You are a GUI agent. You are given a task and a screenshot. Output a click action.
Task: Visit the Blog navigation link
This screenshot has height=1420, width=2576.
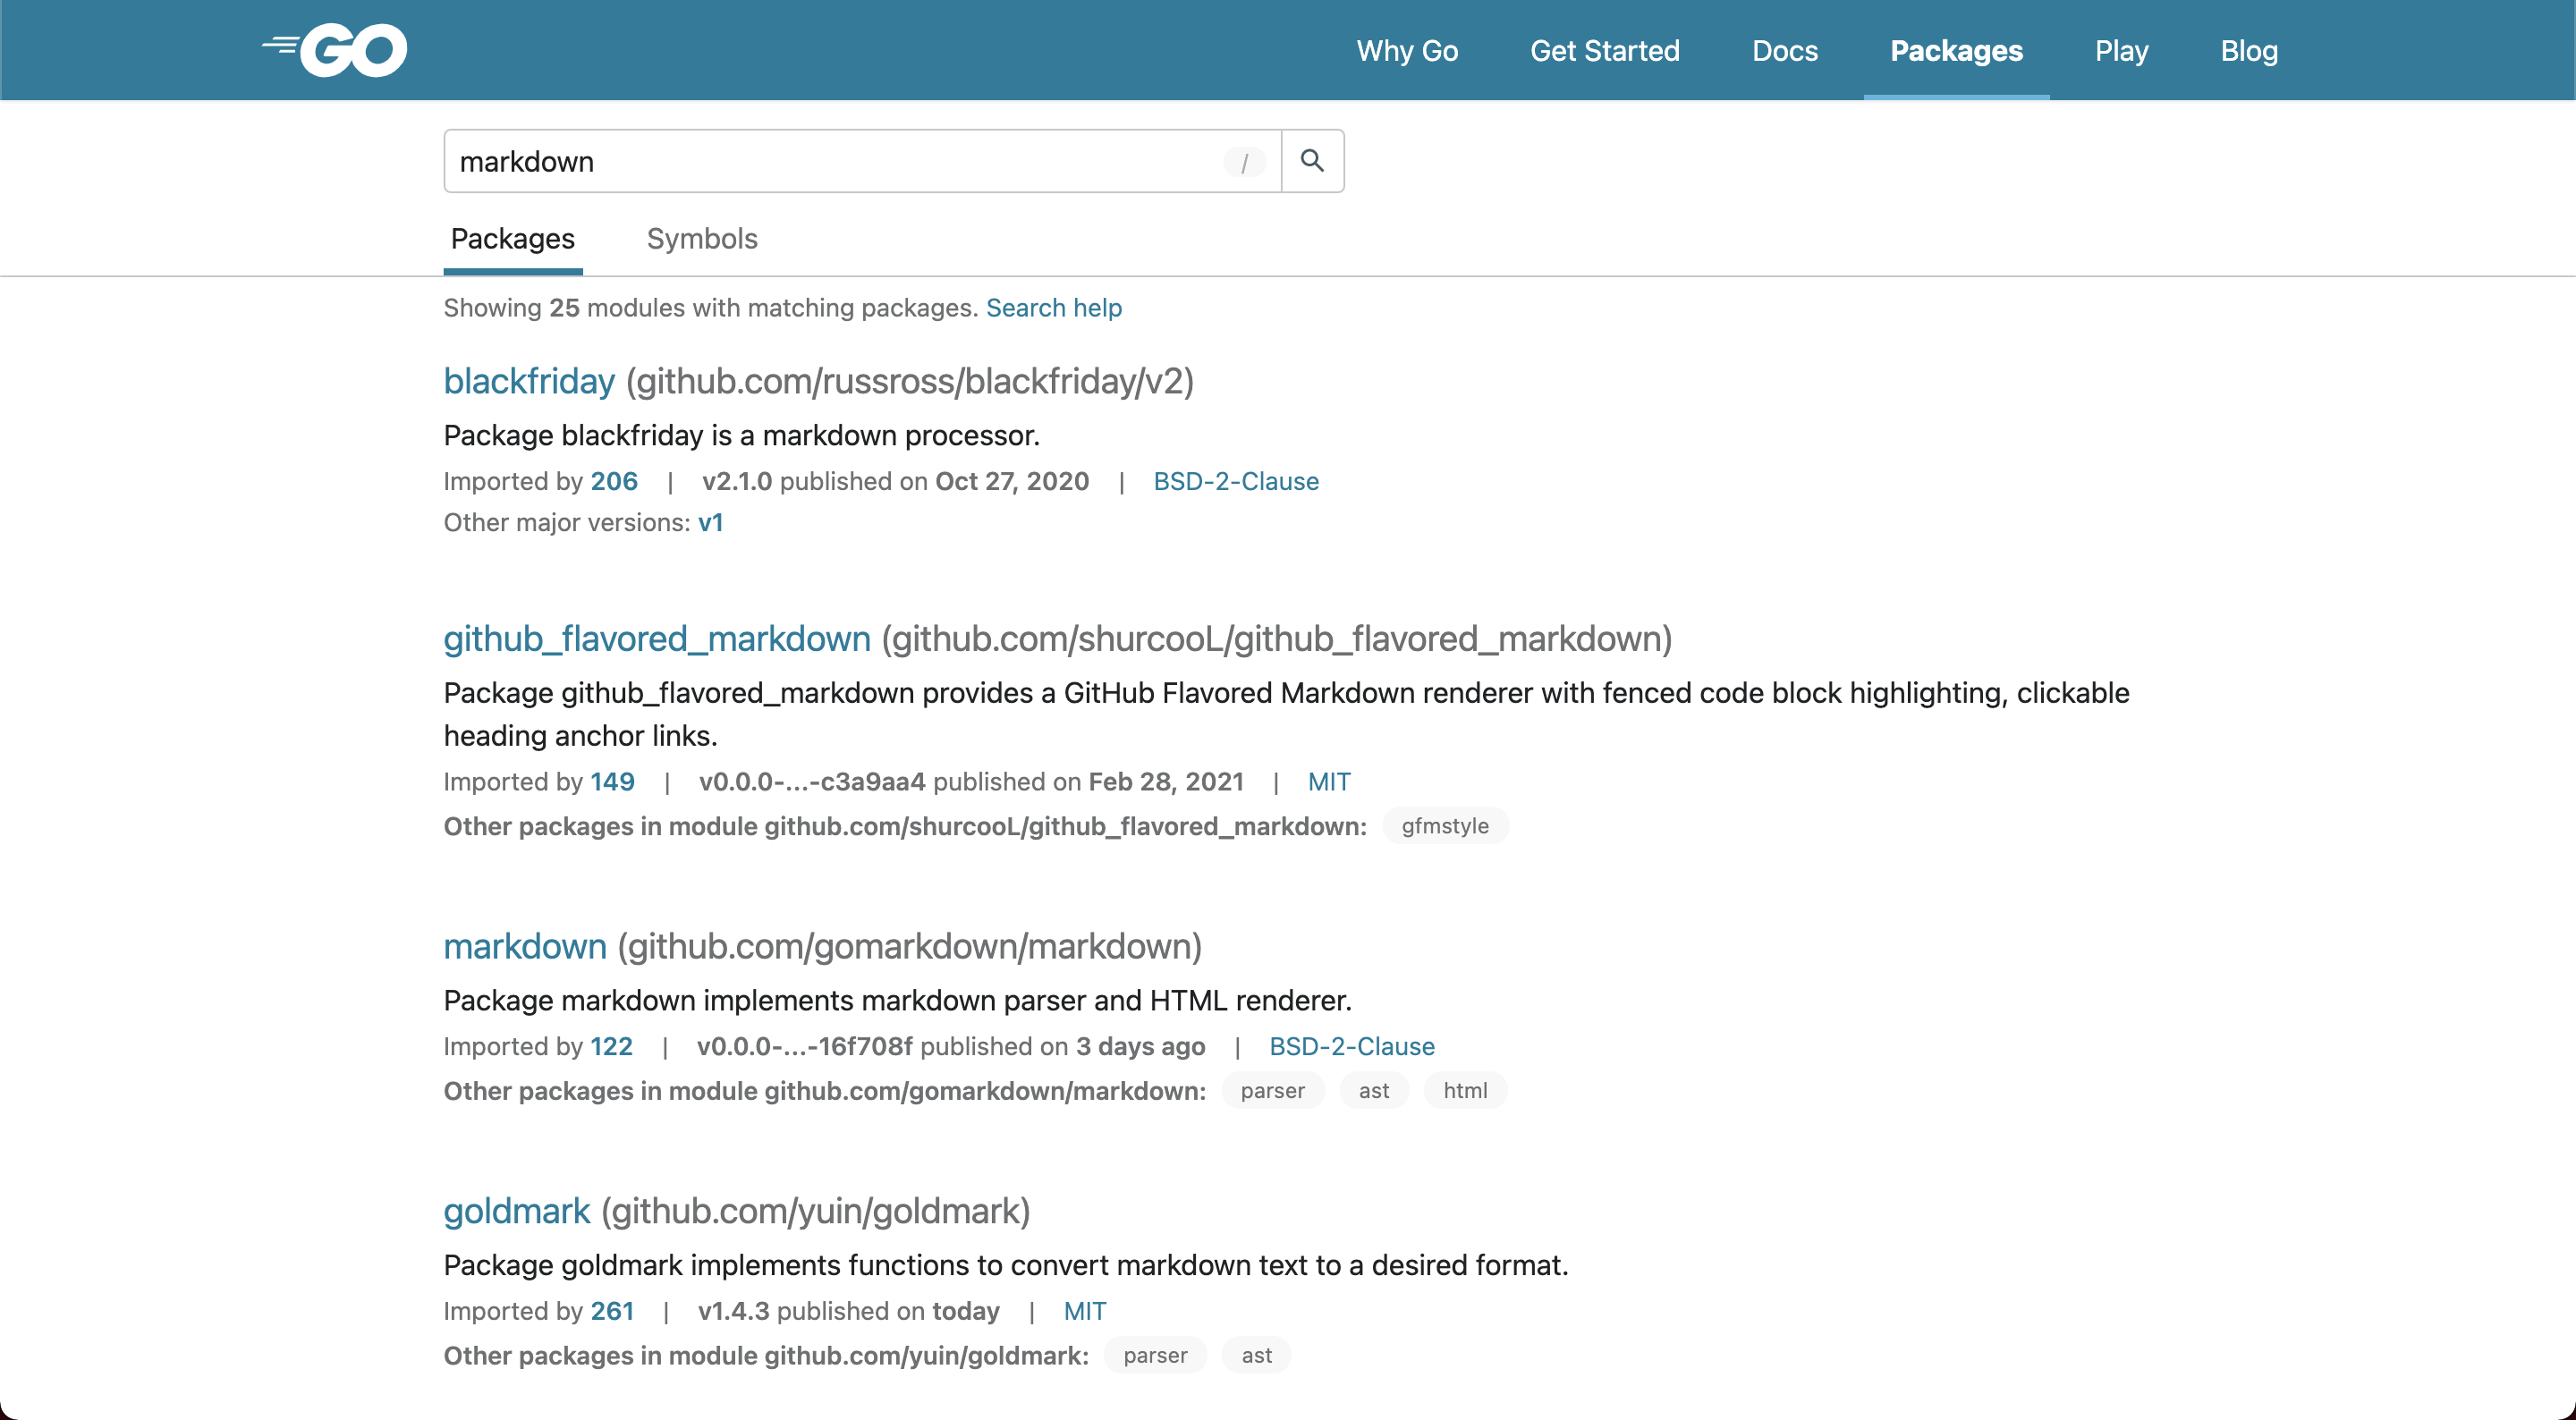(x=2249, y=50)
